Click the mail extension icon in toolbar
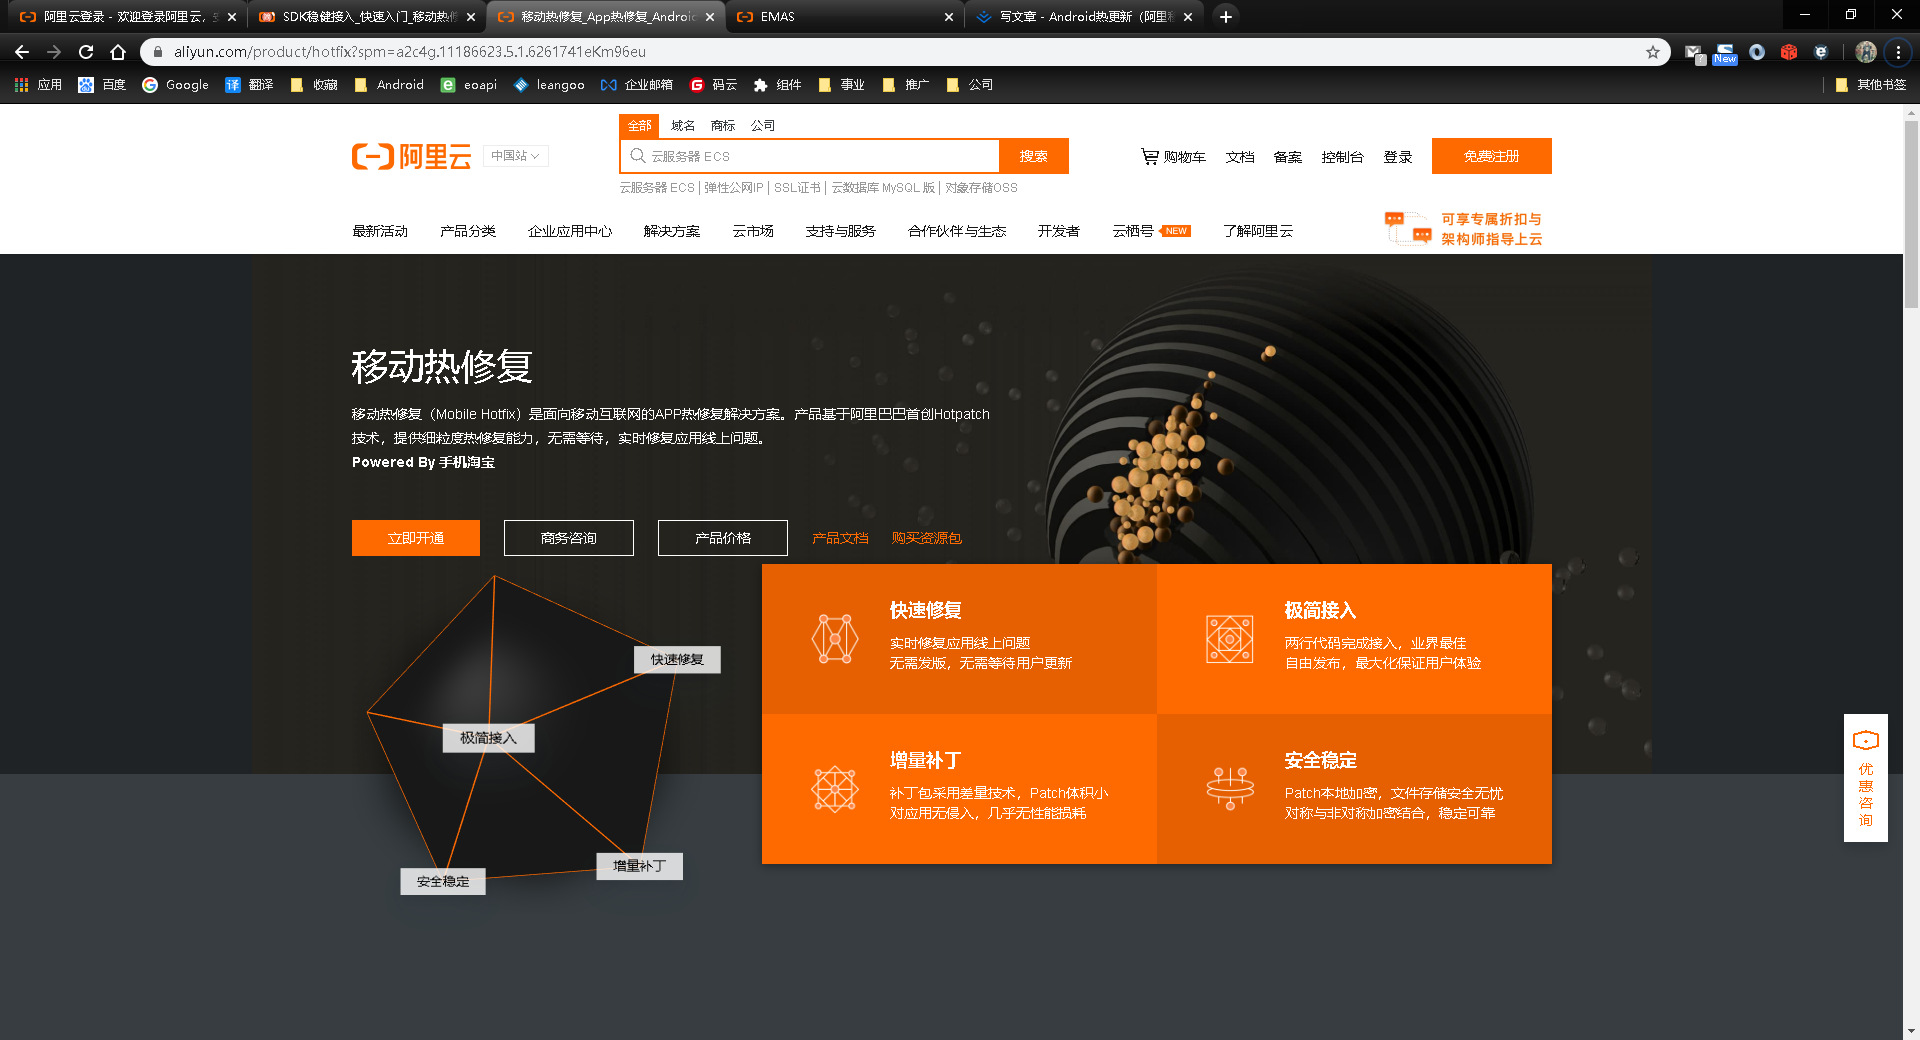The image size is (1920, 1040). [x=1693, y=52]
